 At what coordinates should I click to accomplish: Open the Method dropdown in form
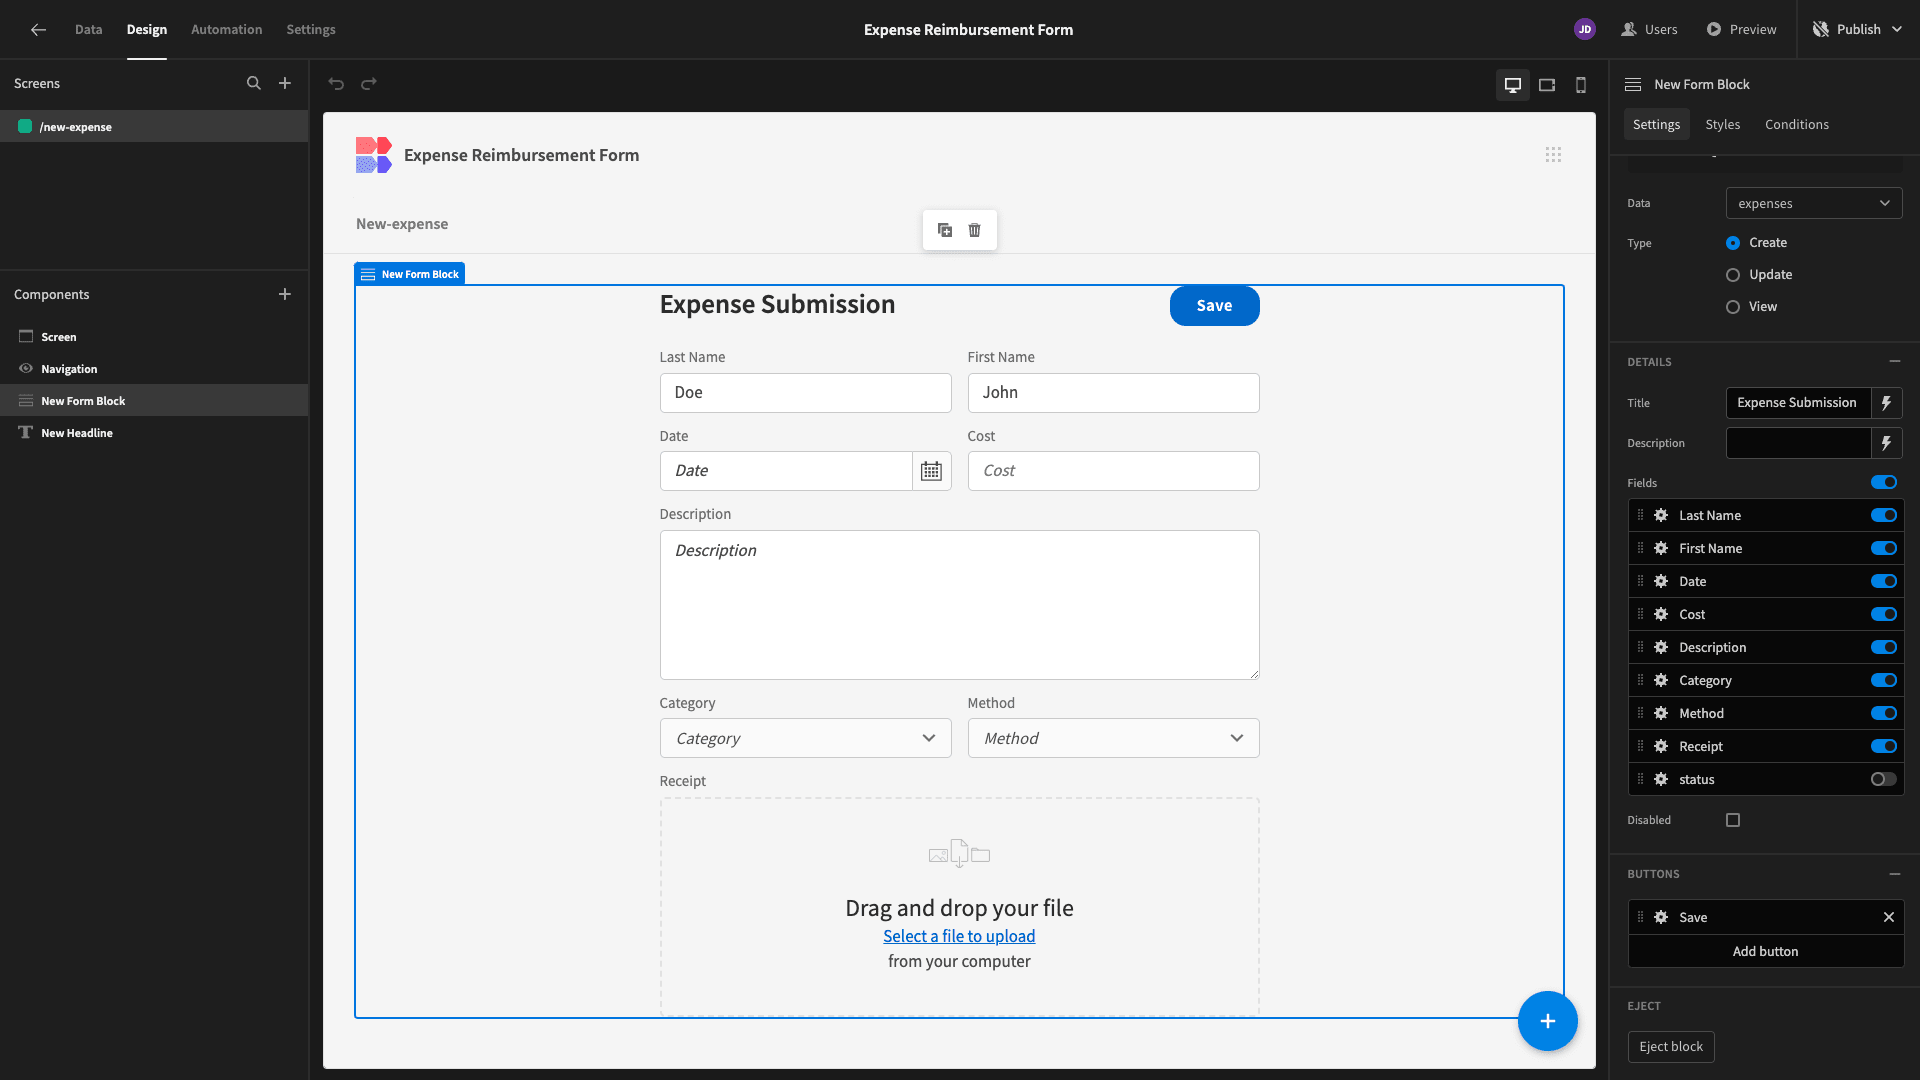click(x=1114, y=738)
